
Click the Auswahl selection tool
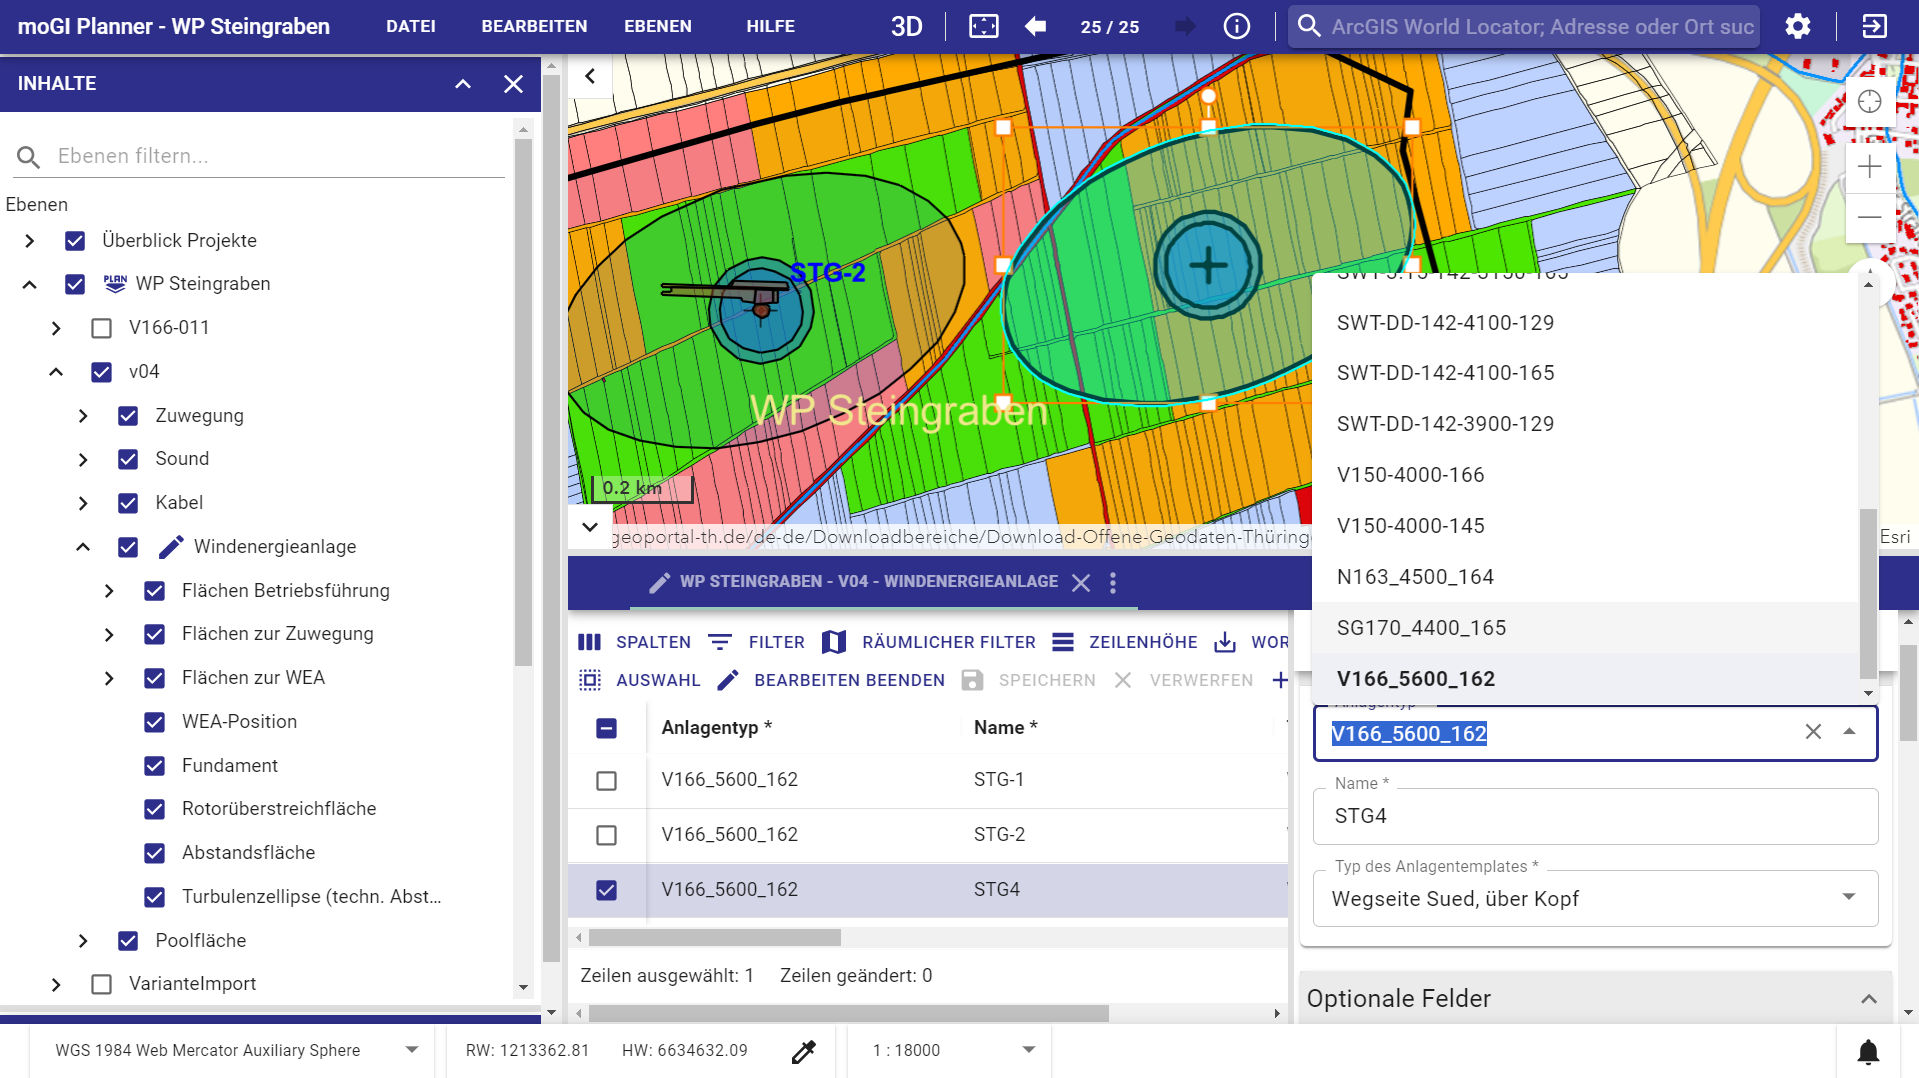pos(639,680)
